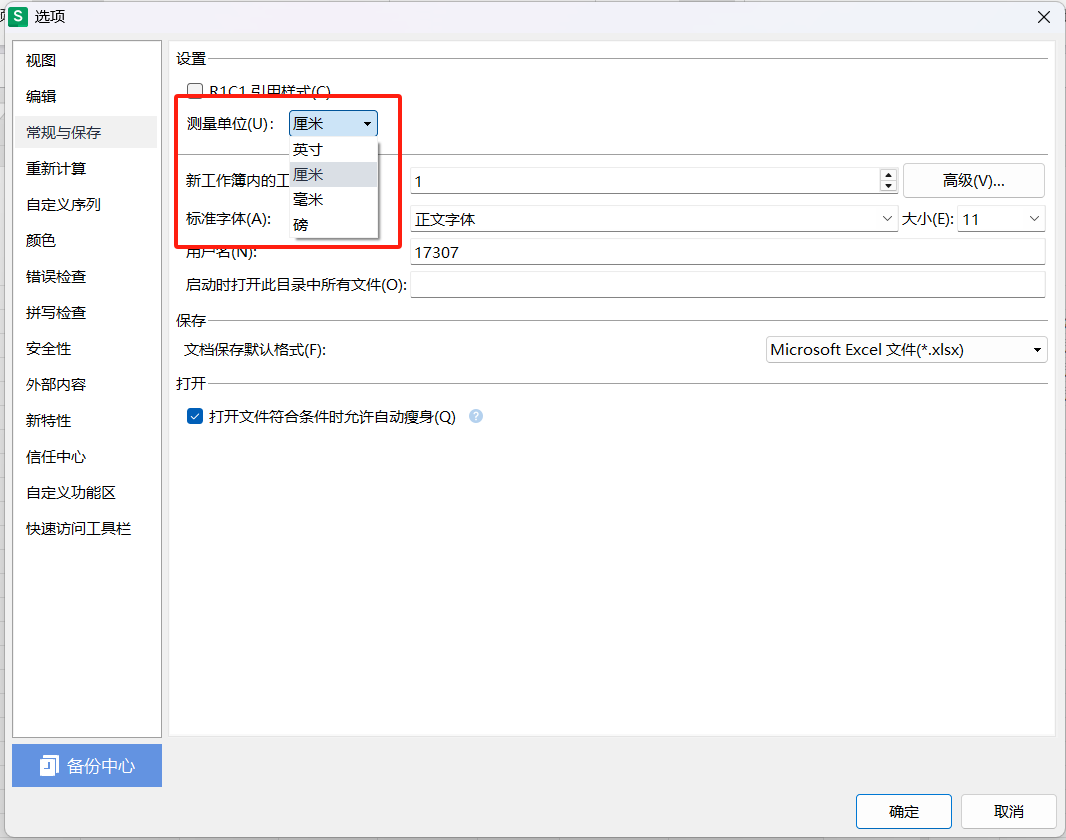Close the 选项 dialog window
Image resolution: width=1066 pixels, height=840 pixels.
tap(1043, 17)
